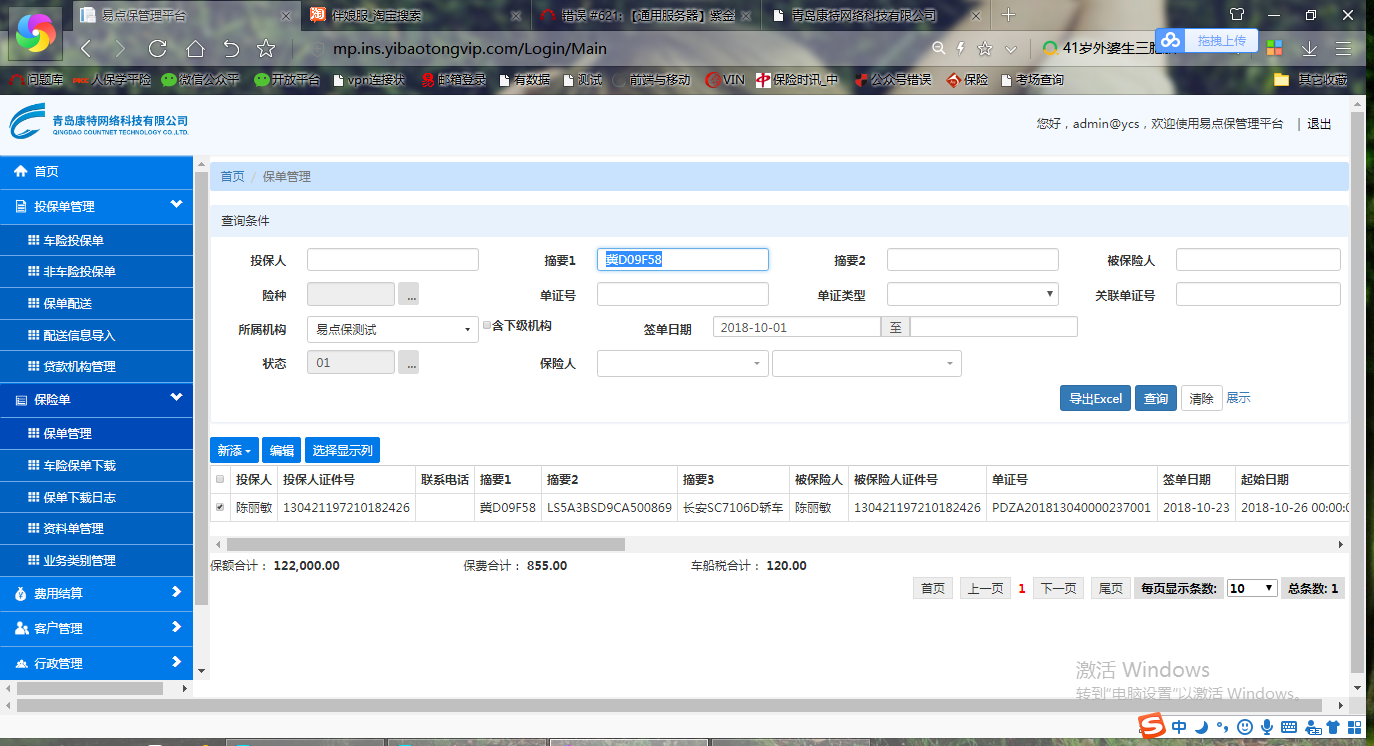Click the table's horizontal scrollbar thumb
Image resolution: width=1374 pixels, height=746 pixels.
coord(426,544)
